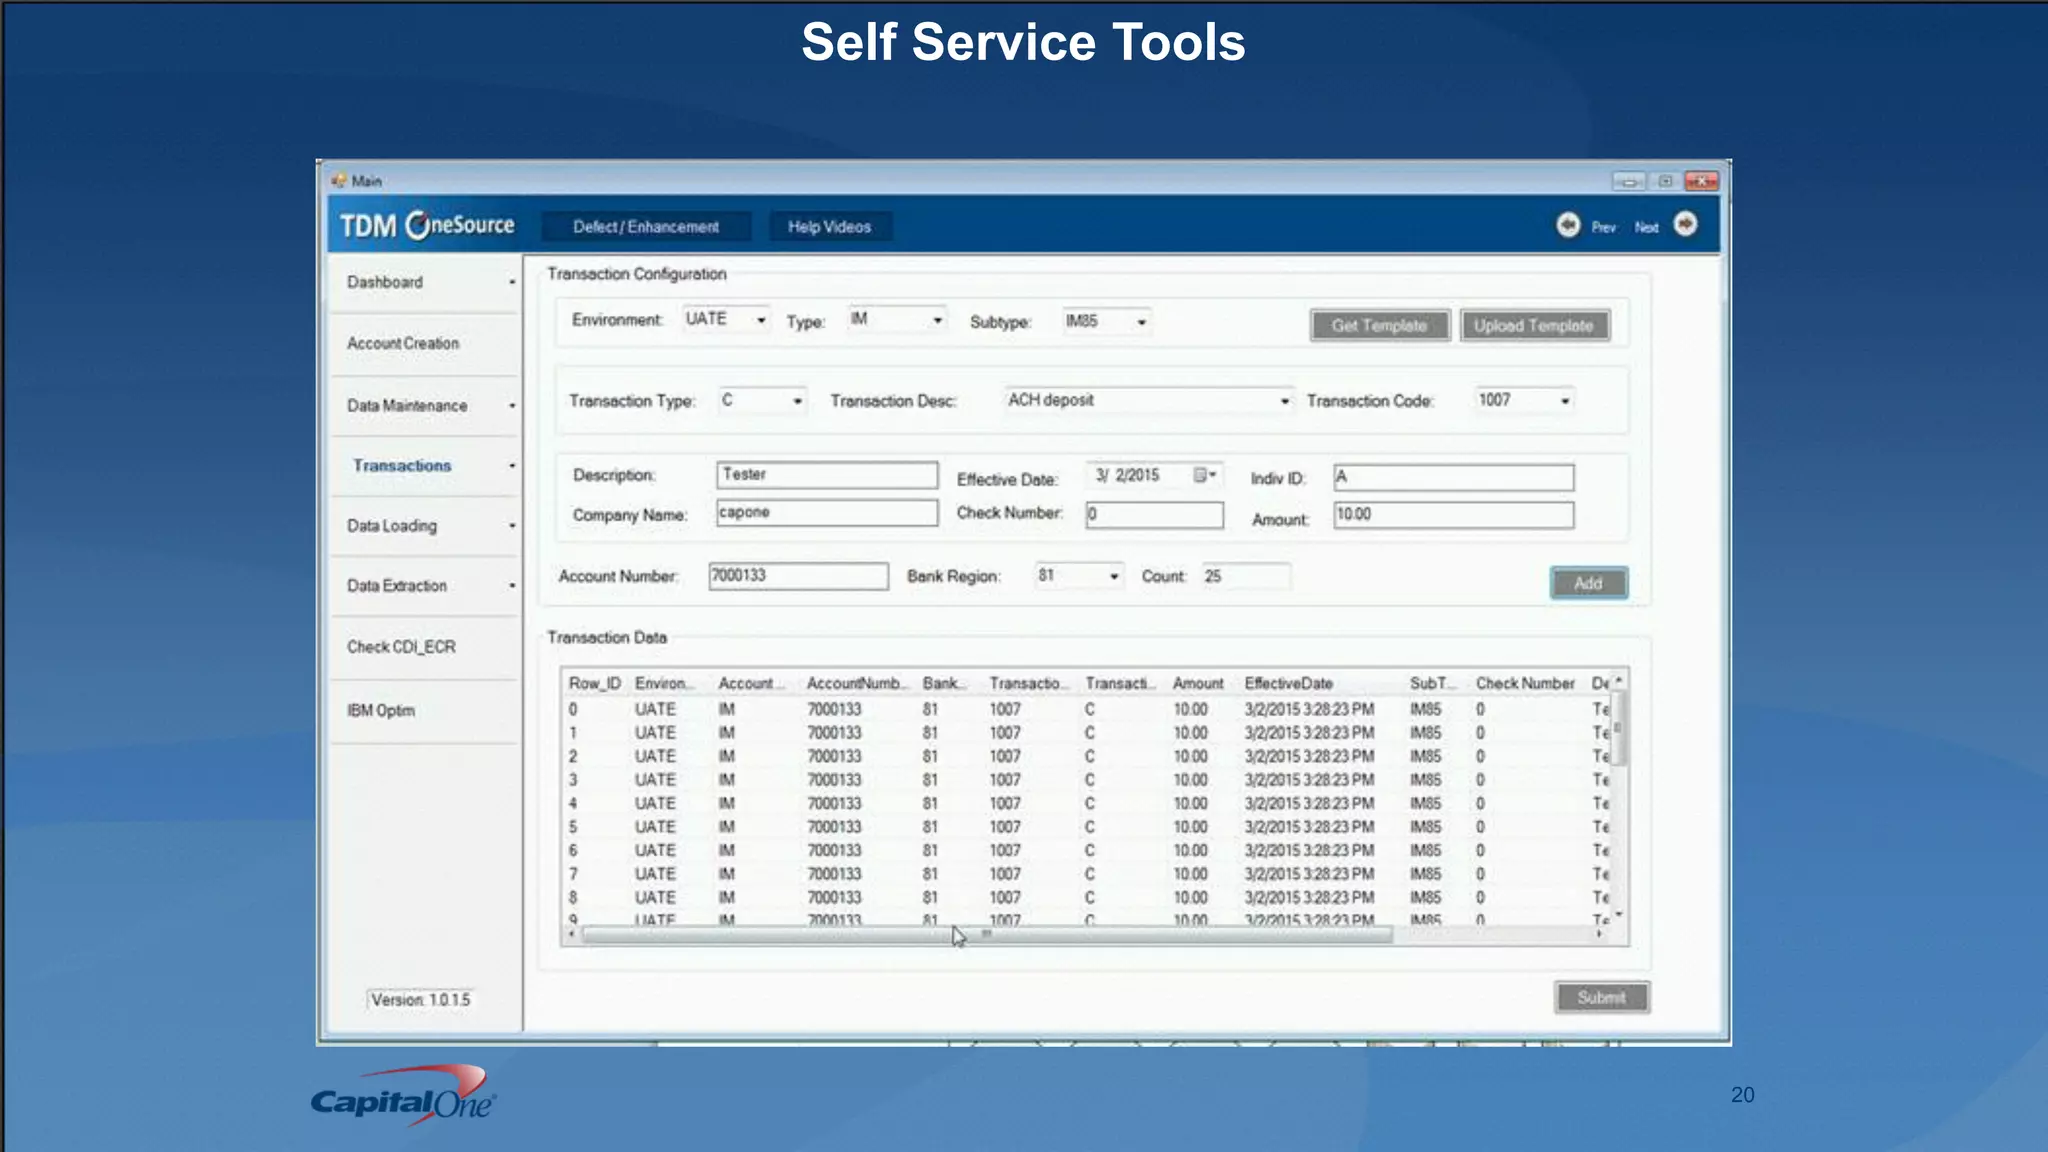Expand the Transaction Code 1007 dropdown
This screenshot has width=2048, height=1152.
tap(1565, 401)
